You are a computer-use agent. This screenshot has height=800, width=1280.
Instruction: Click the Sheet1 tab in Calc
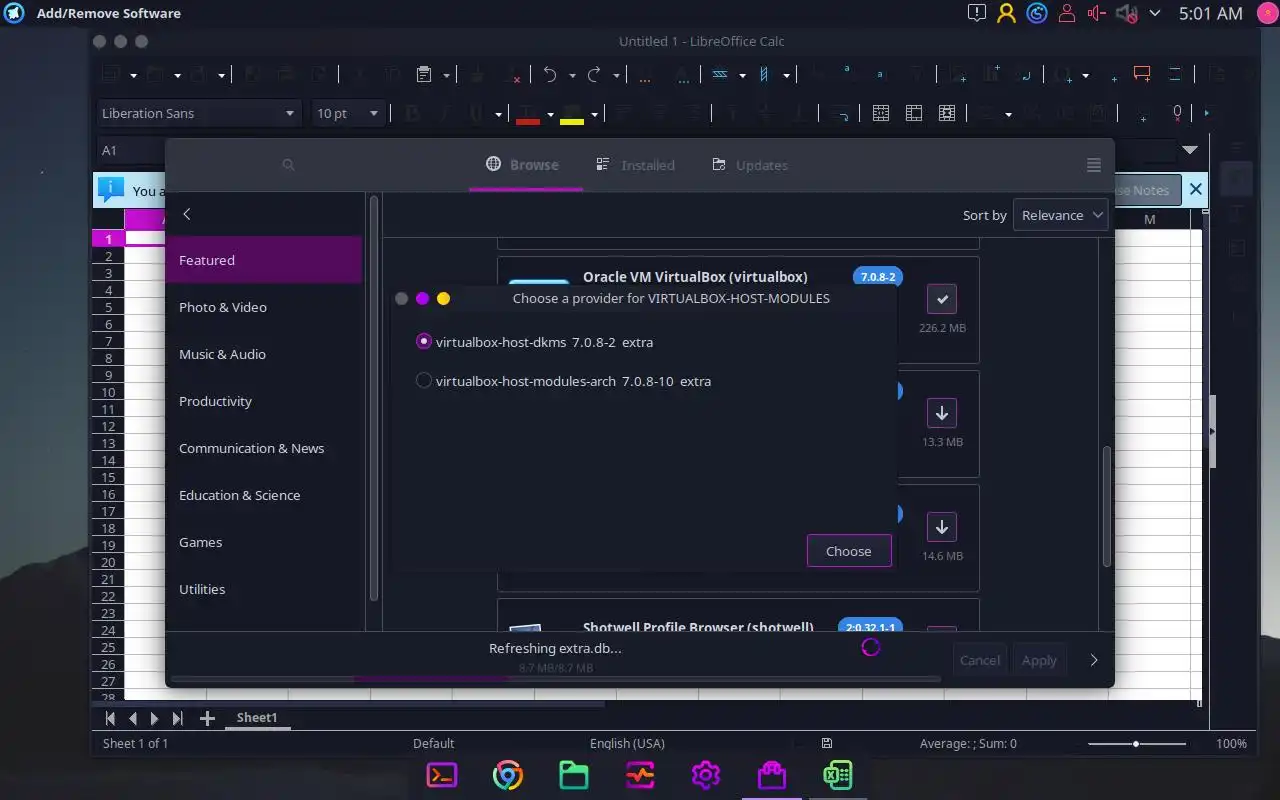click(x=257, y=718)
